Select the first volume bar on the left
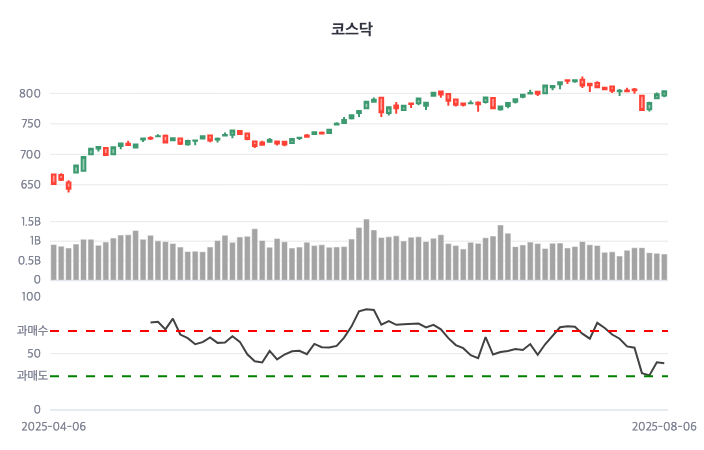This screenshot has height=450, width=704. click(54, 262)
